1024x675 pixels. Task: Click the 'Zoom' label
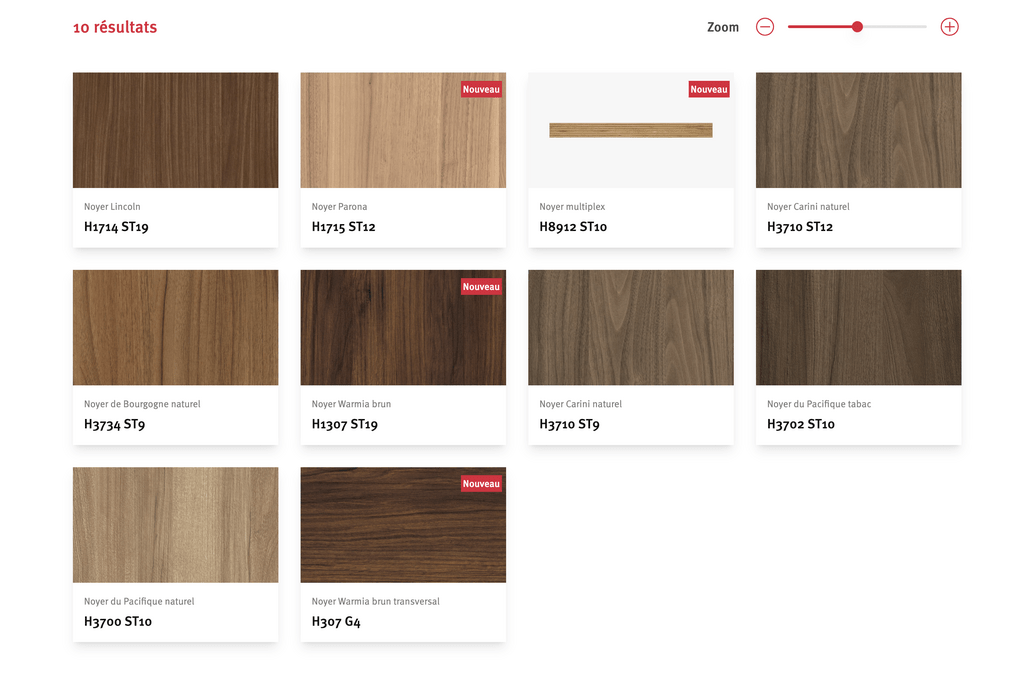[x=723, y=27]
